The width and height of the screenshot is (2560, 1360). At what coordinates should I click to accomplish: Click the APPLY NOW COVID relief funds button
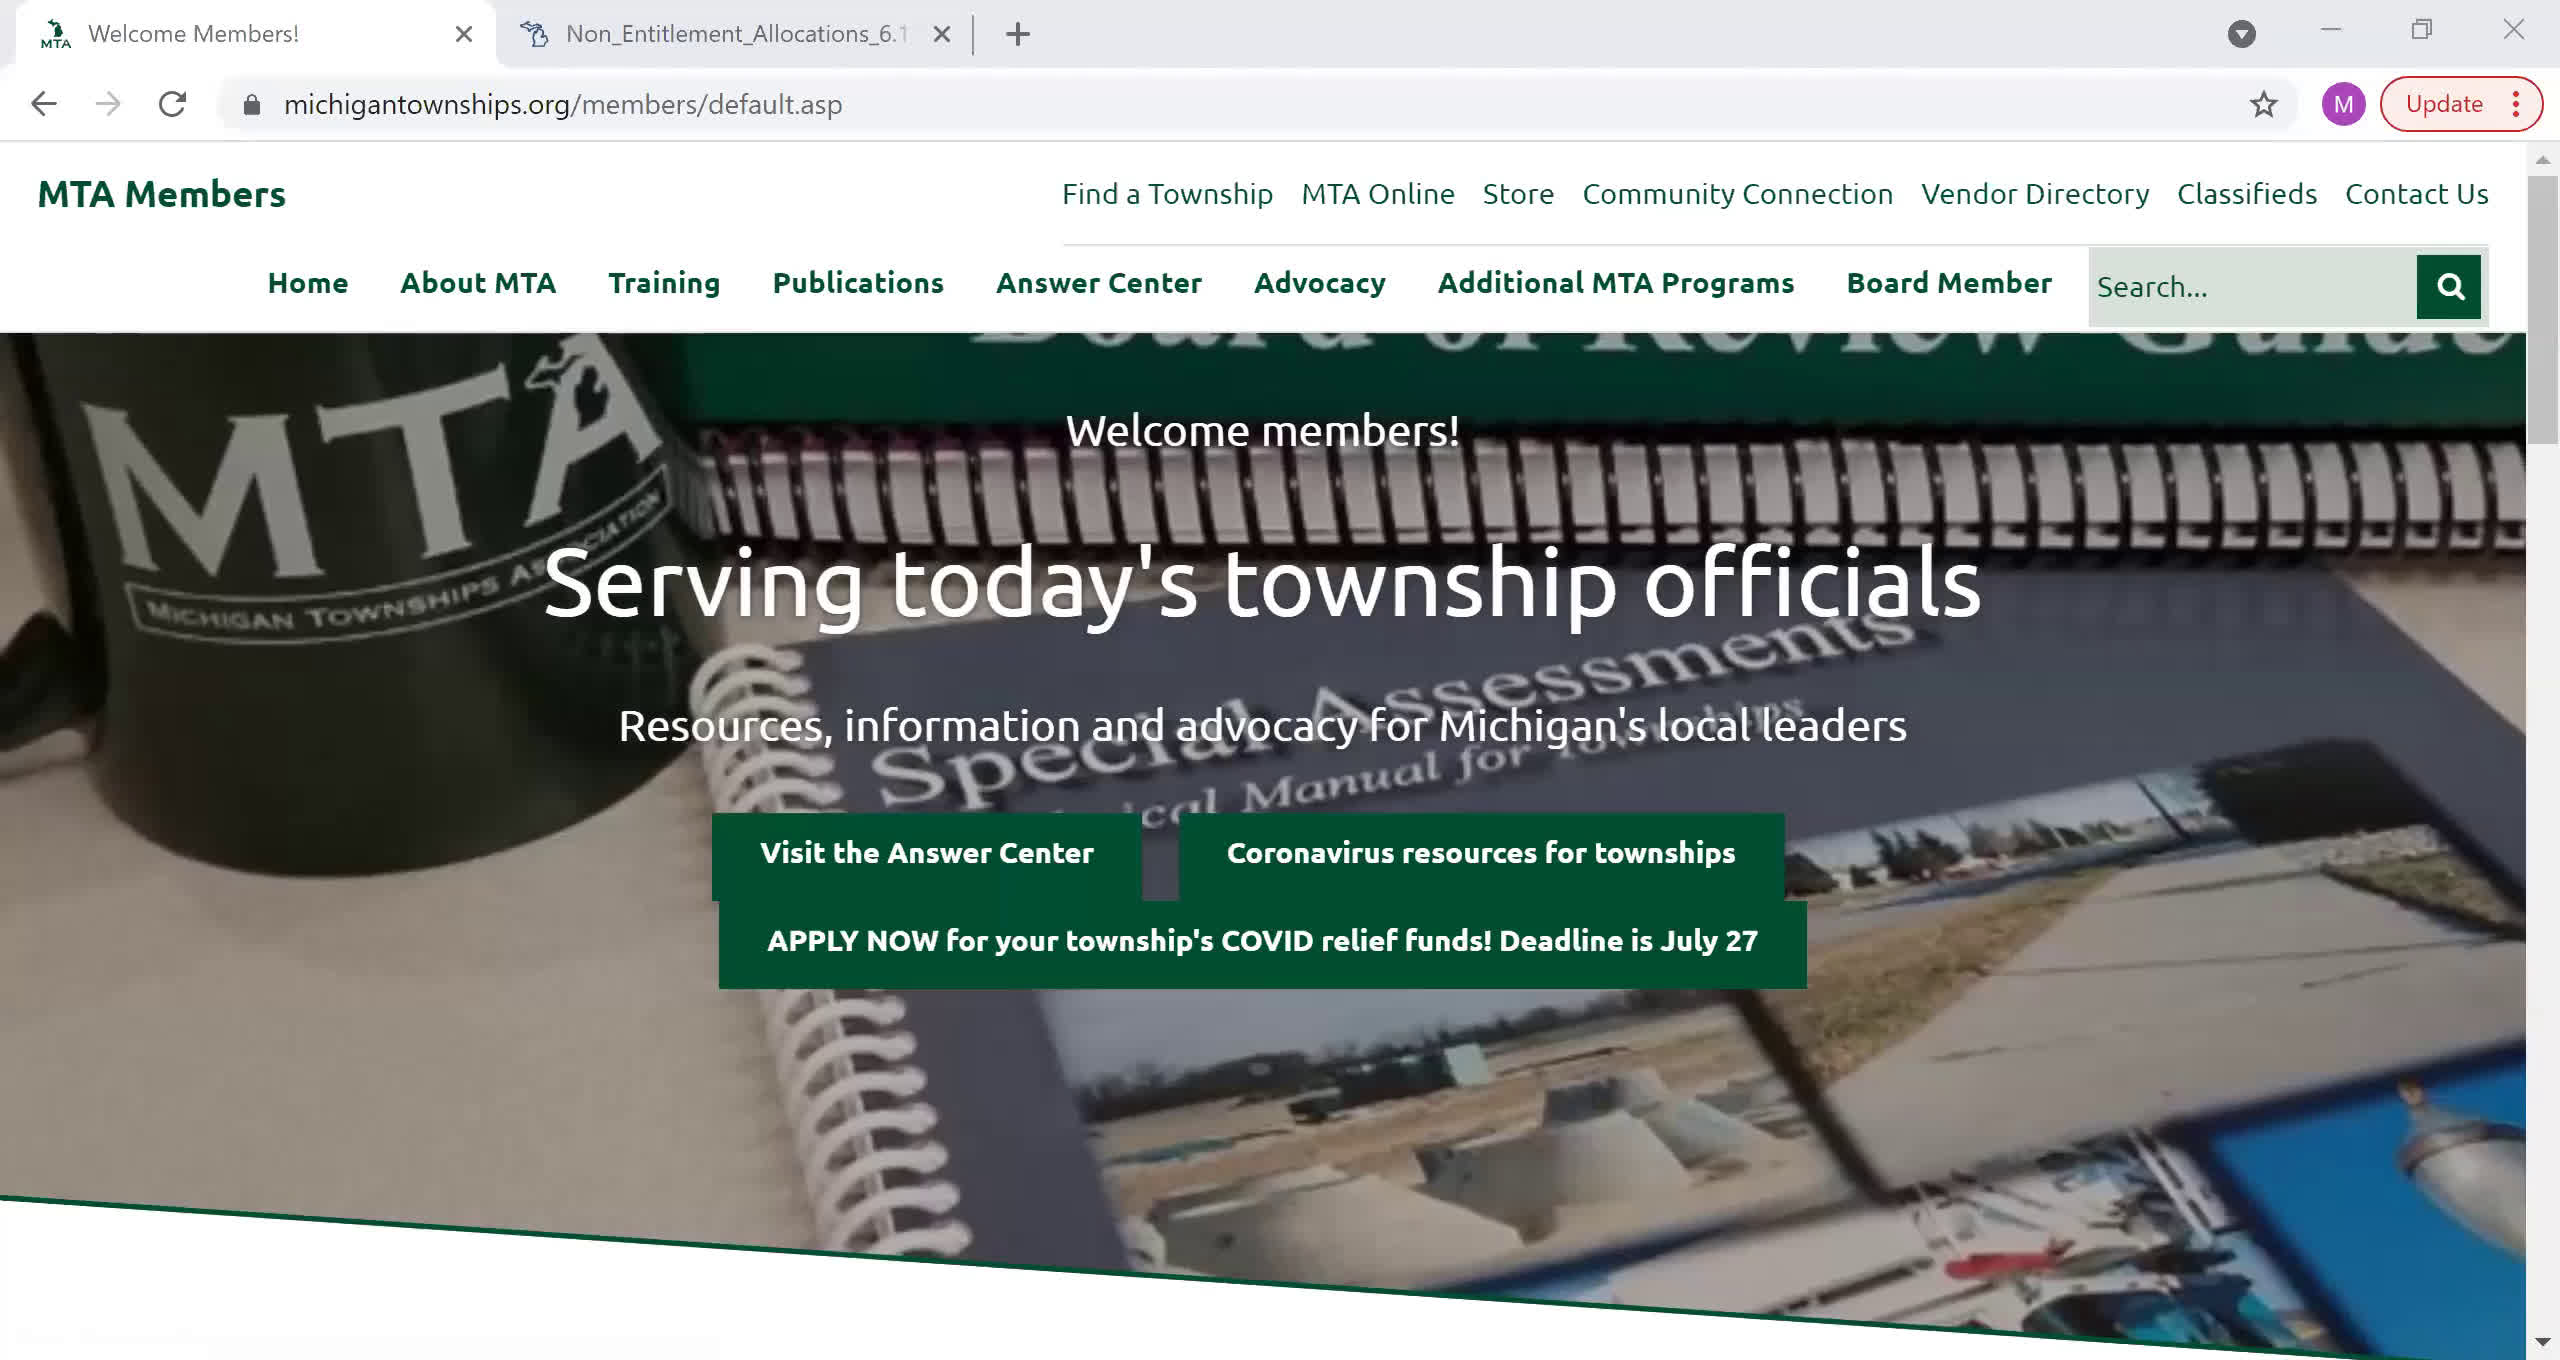[1262, 941]
